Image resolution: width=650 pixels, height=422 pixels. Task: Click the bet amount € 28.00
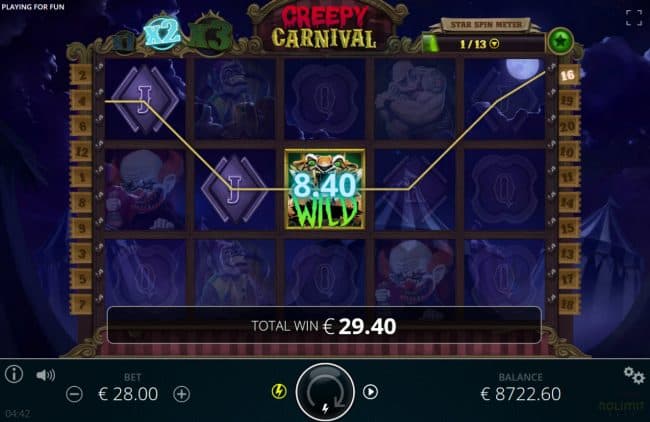[x=128, y=394]
